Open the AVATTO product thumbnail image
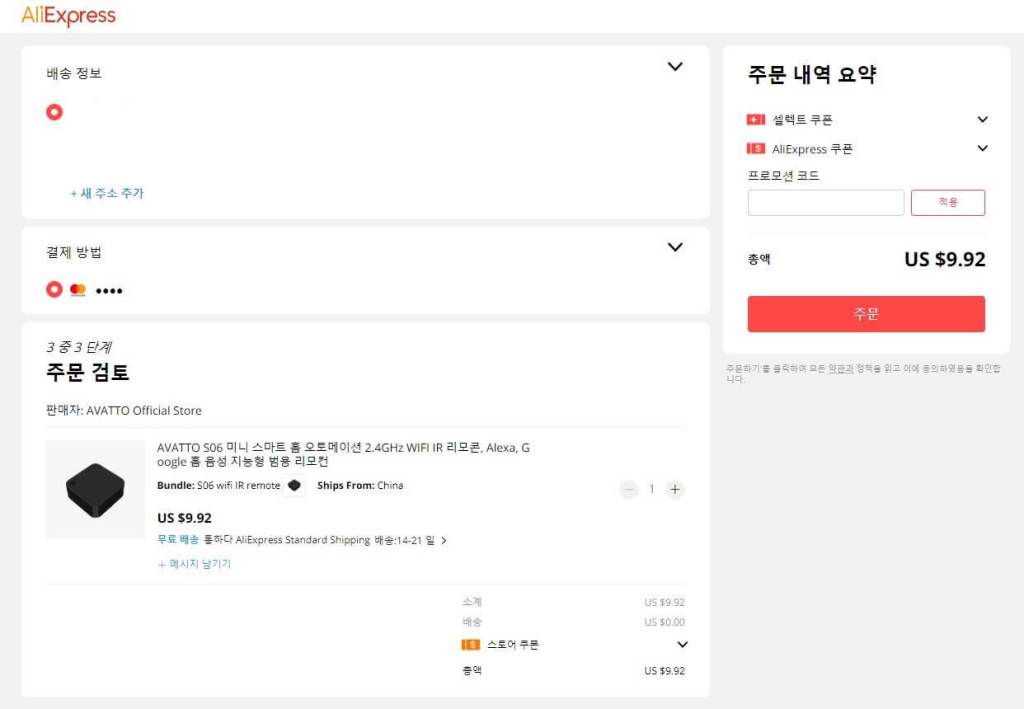Screen dimensions: 1024x709 tap(95, 490)
